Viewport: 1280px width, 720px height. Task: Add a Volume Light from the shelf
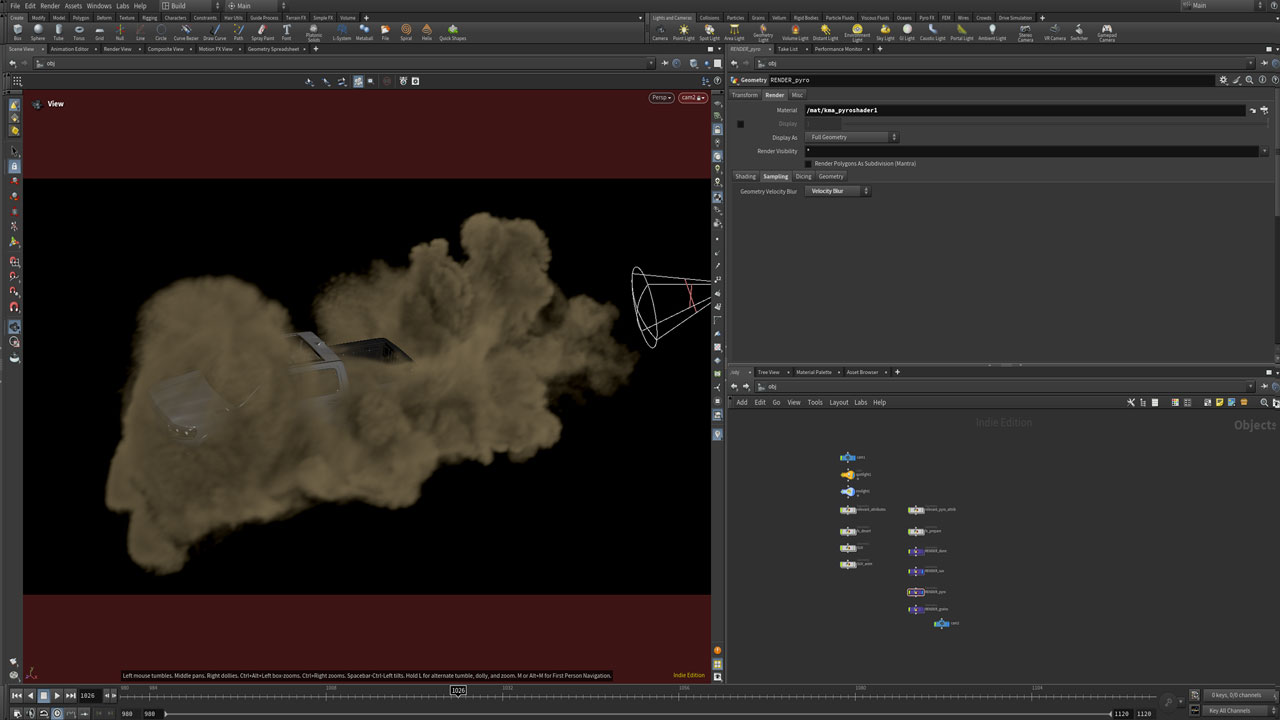click(x=795, y=32)
